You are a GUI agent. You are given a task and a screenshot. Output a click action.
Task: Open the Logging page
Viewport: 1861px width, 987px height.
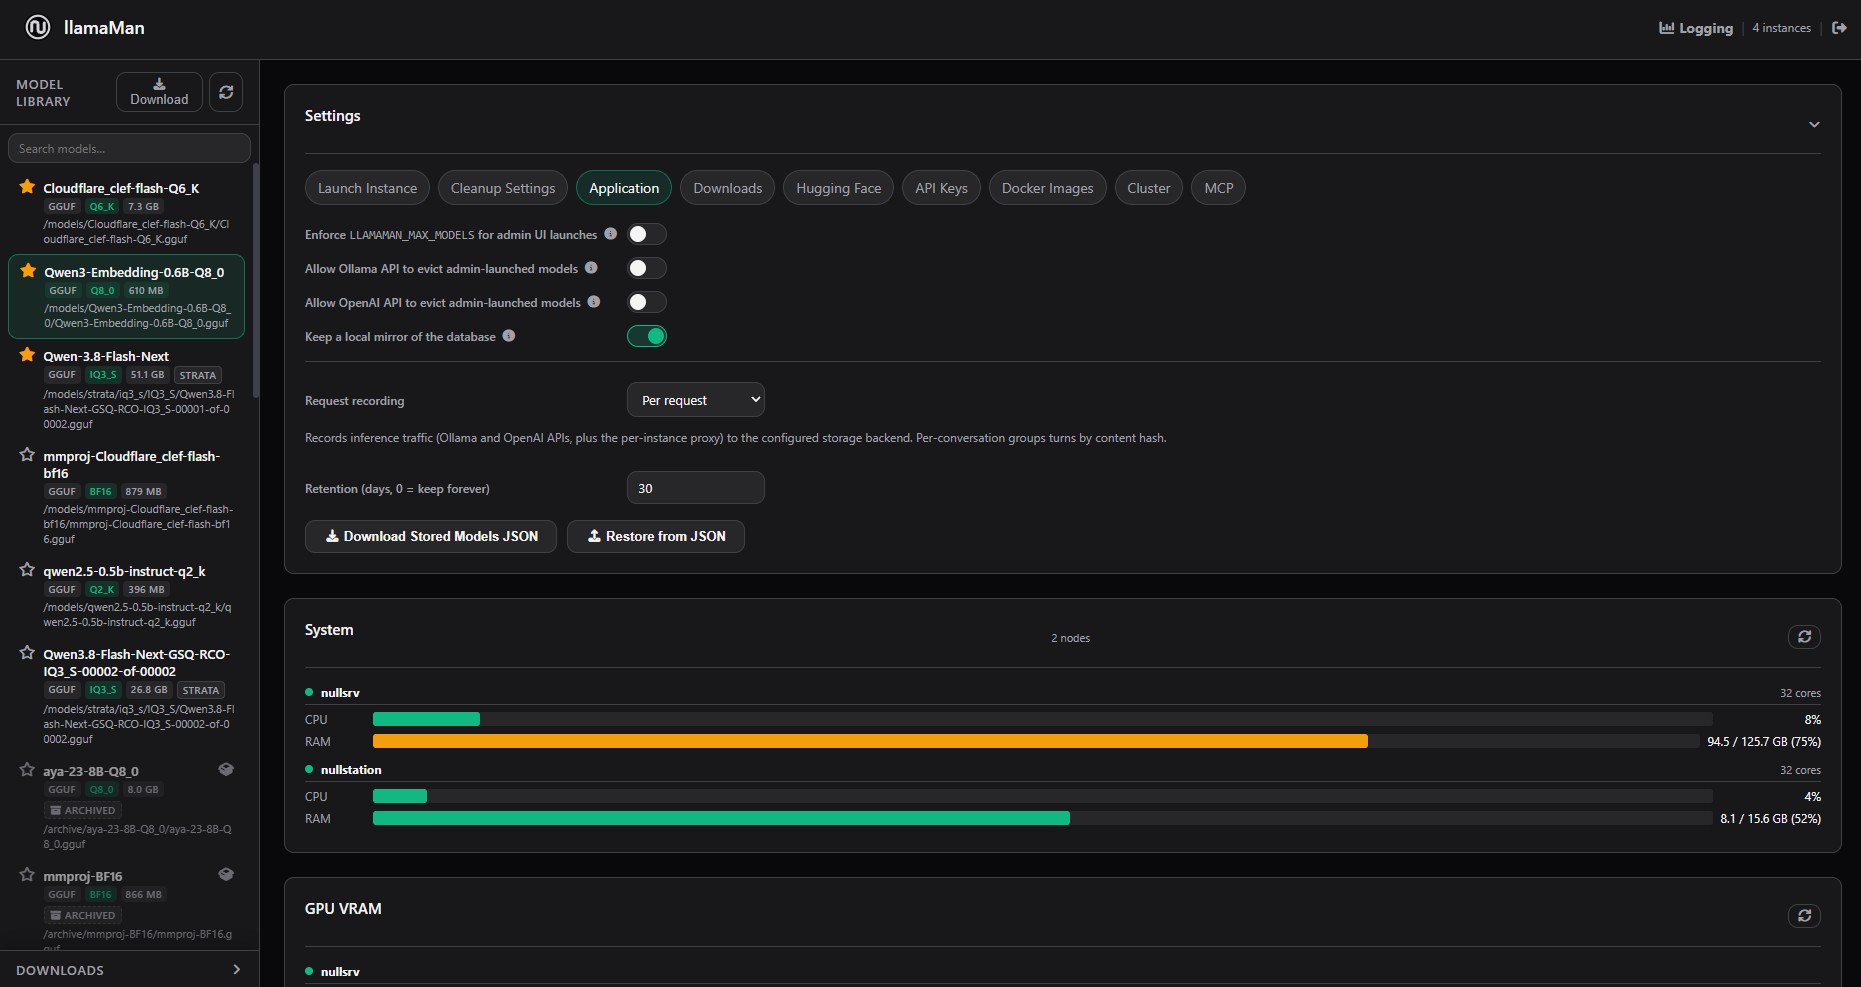[1696, 28]
